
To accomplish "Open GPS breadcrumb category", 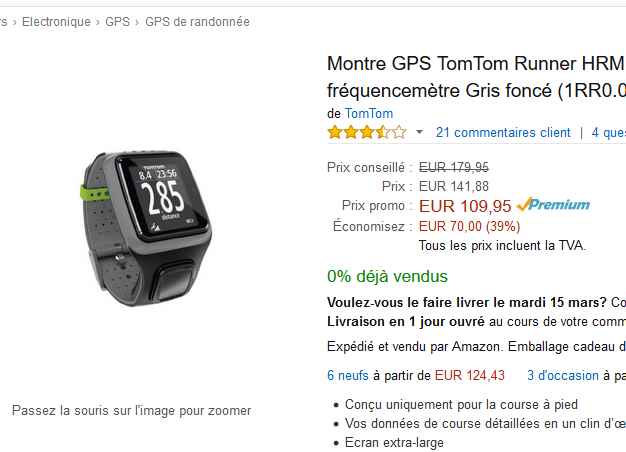I will [117, 22].
